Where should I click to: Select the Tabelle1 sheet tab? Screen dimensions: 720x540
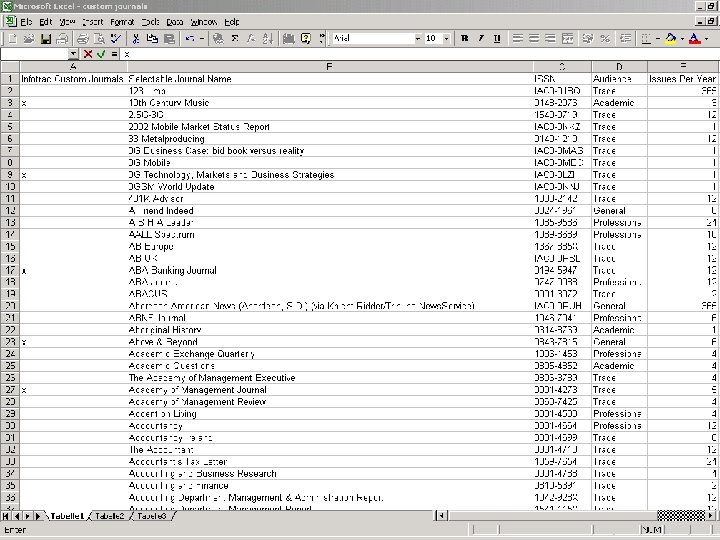(x=67, y=516)
